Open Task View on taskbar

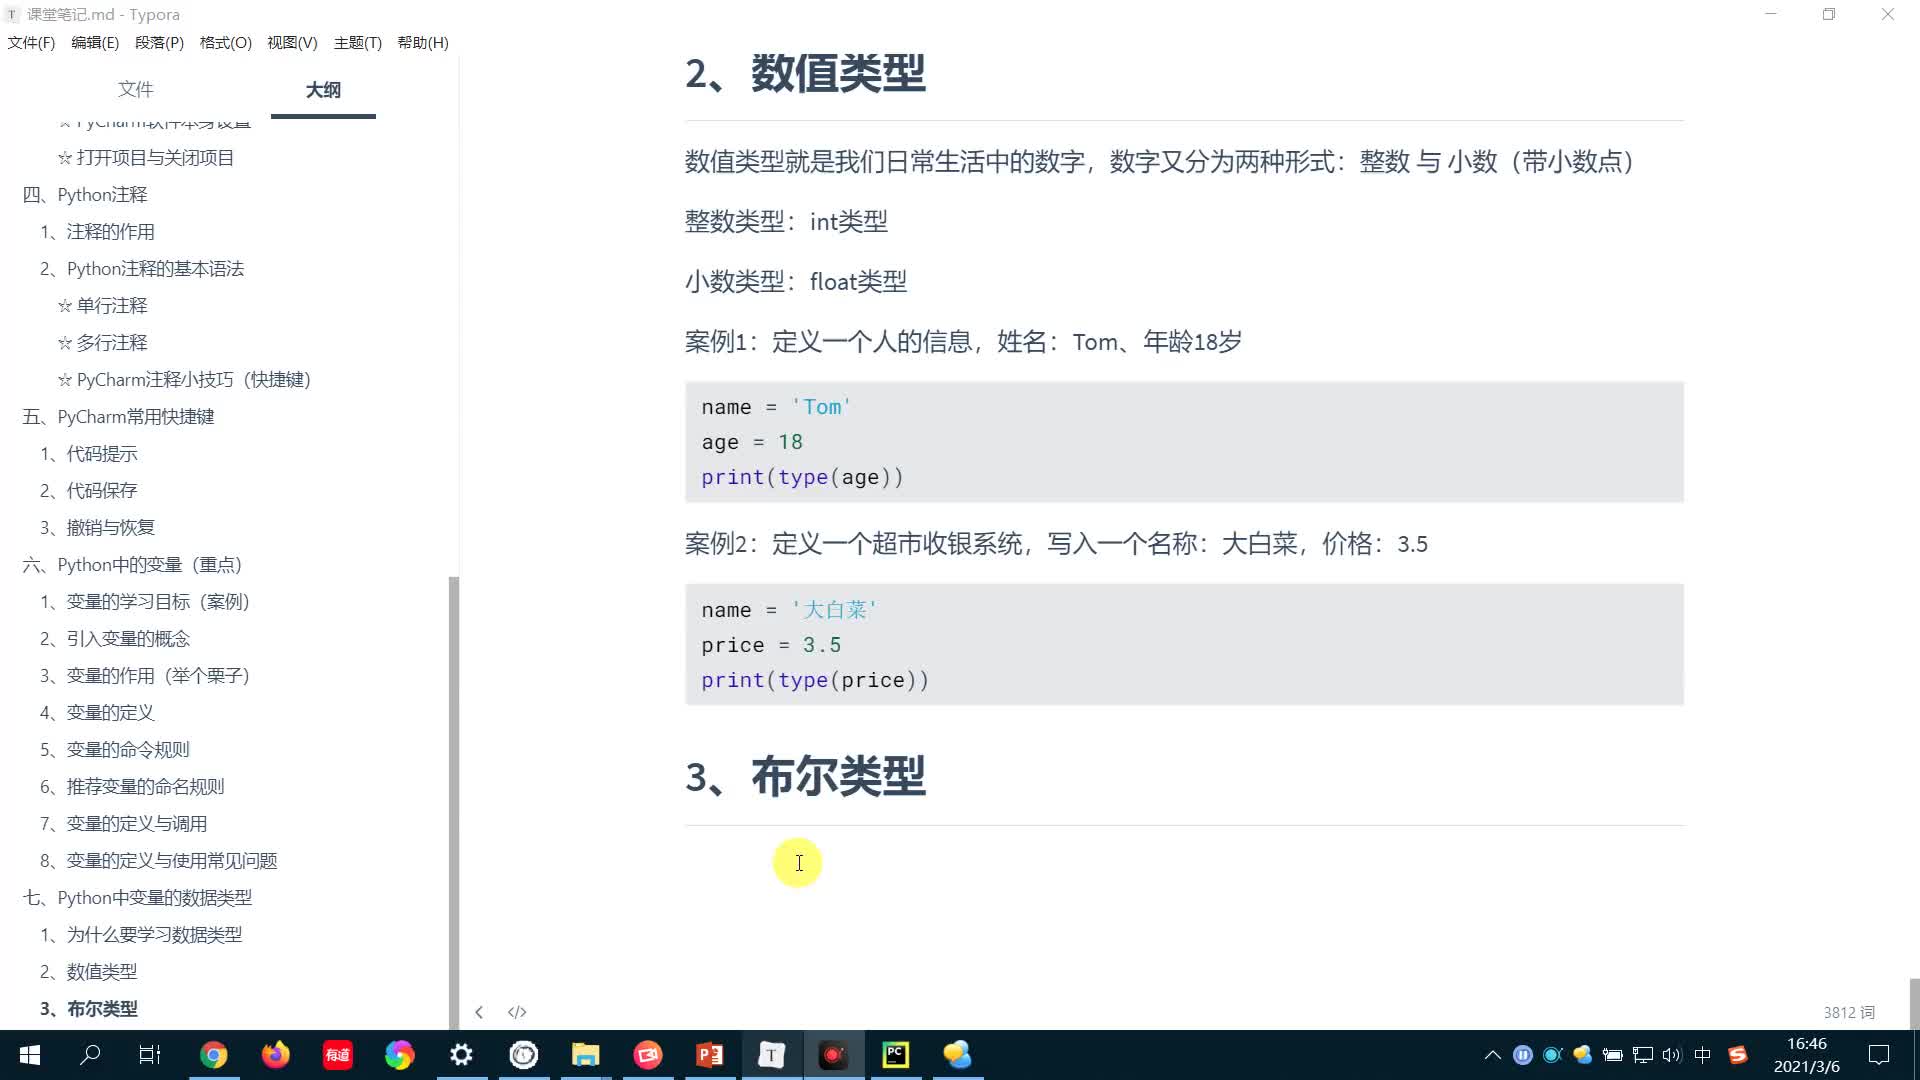[150, 1055]
